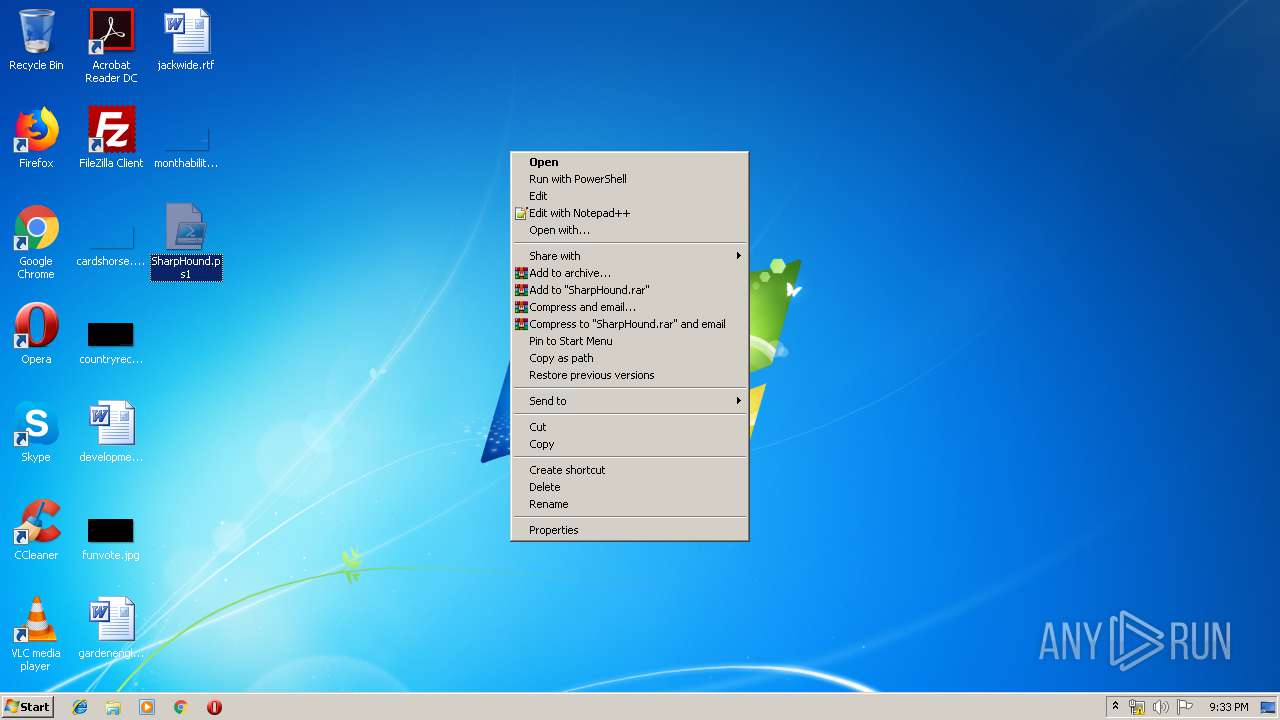Choose Properties in the context menu
1280x720 pixels.
[x=629, y=530]
